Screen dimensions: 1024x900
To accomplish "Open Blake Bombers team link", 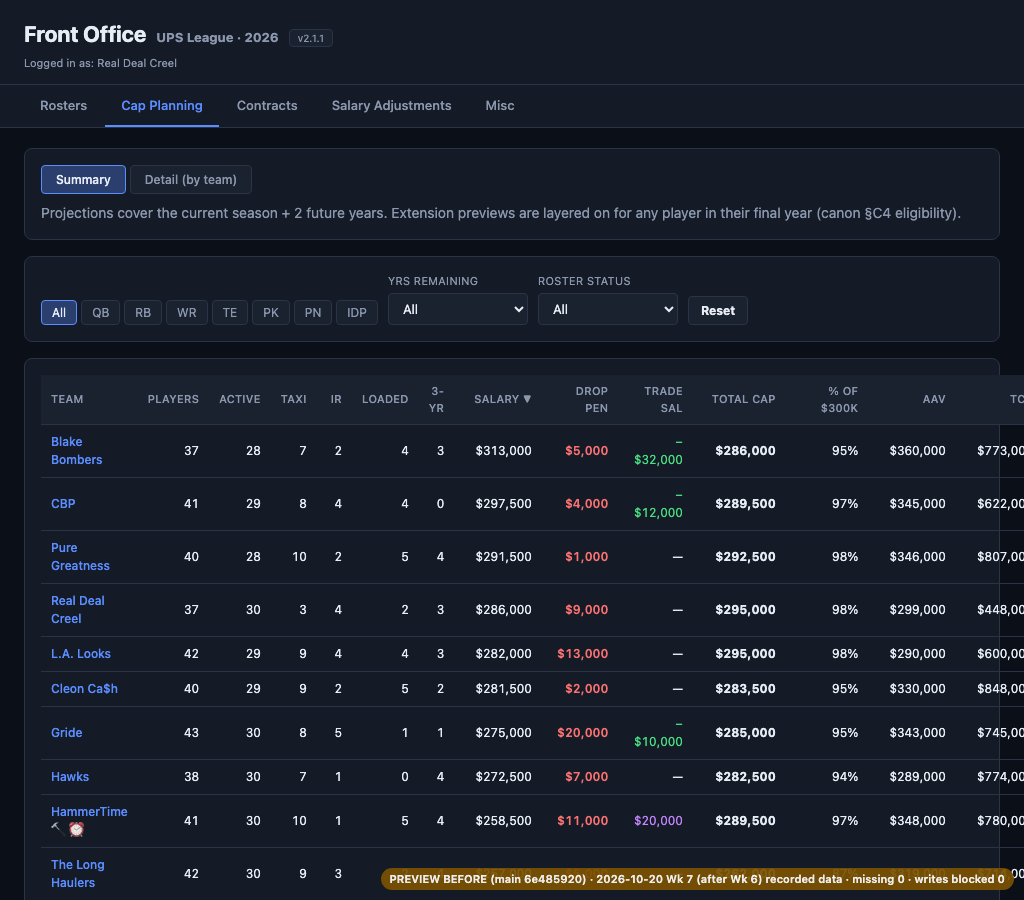I will tap(76, 451).
